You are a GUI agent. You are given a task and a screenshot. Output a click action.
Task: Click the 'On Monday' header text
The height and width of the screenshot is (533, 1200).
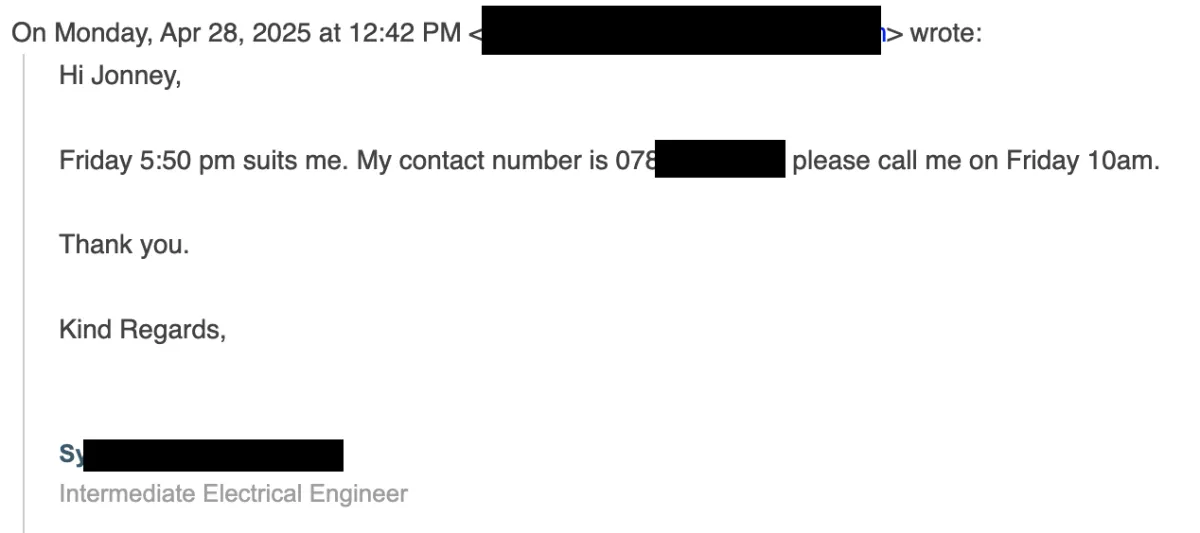[81, 33]
